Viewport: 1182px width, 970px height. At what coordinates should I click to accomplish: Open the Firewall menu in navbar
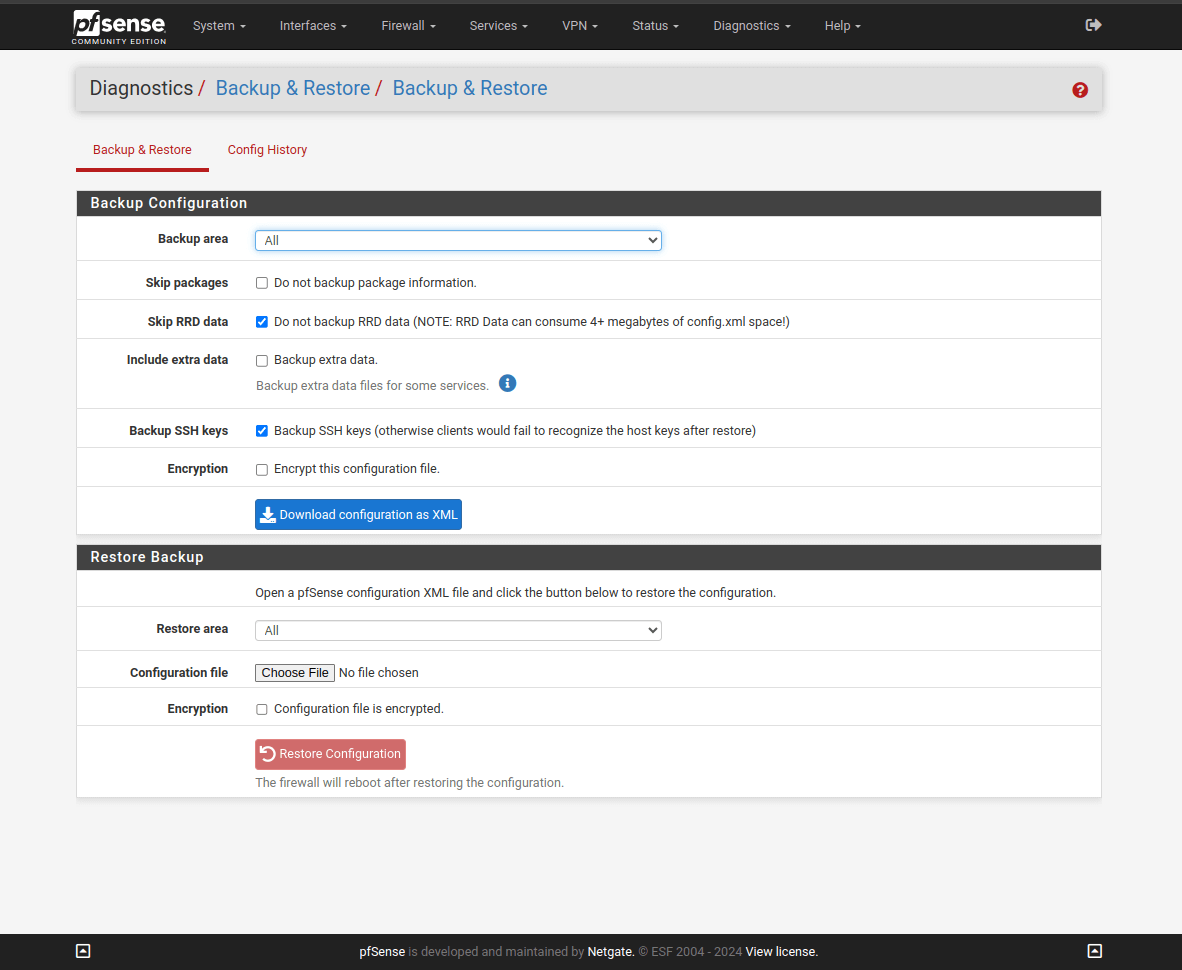pyautogui.click(x=408, y=26)
